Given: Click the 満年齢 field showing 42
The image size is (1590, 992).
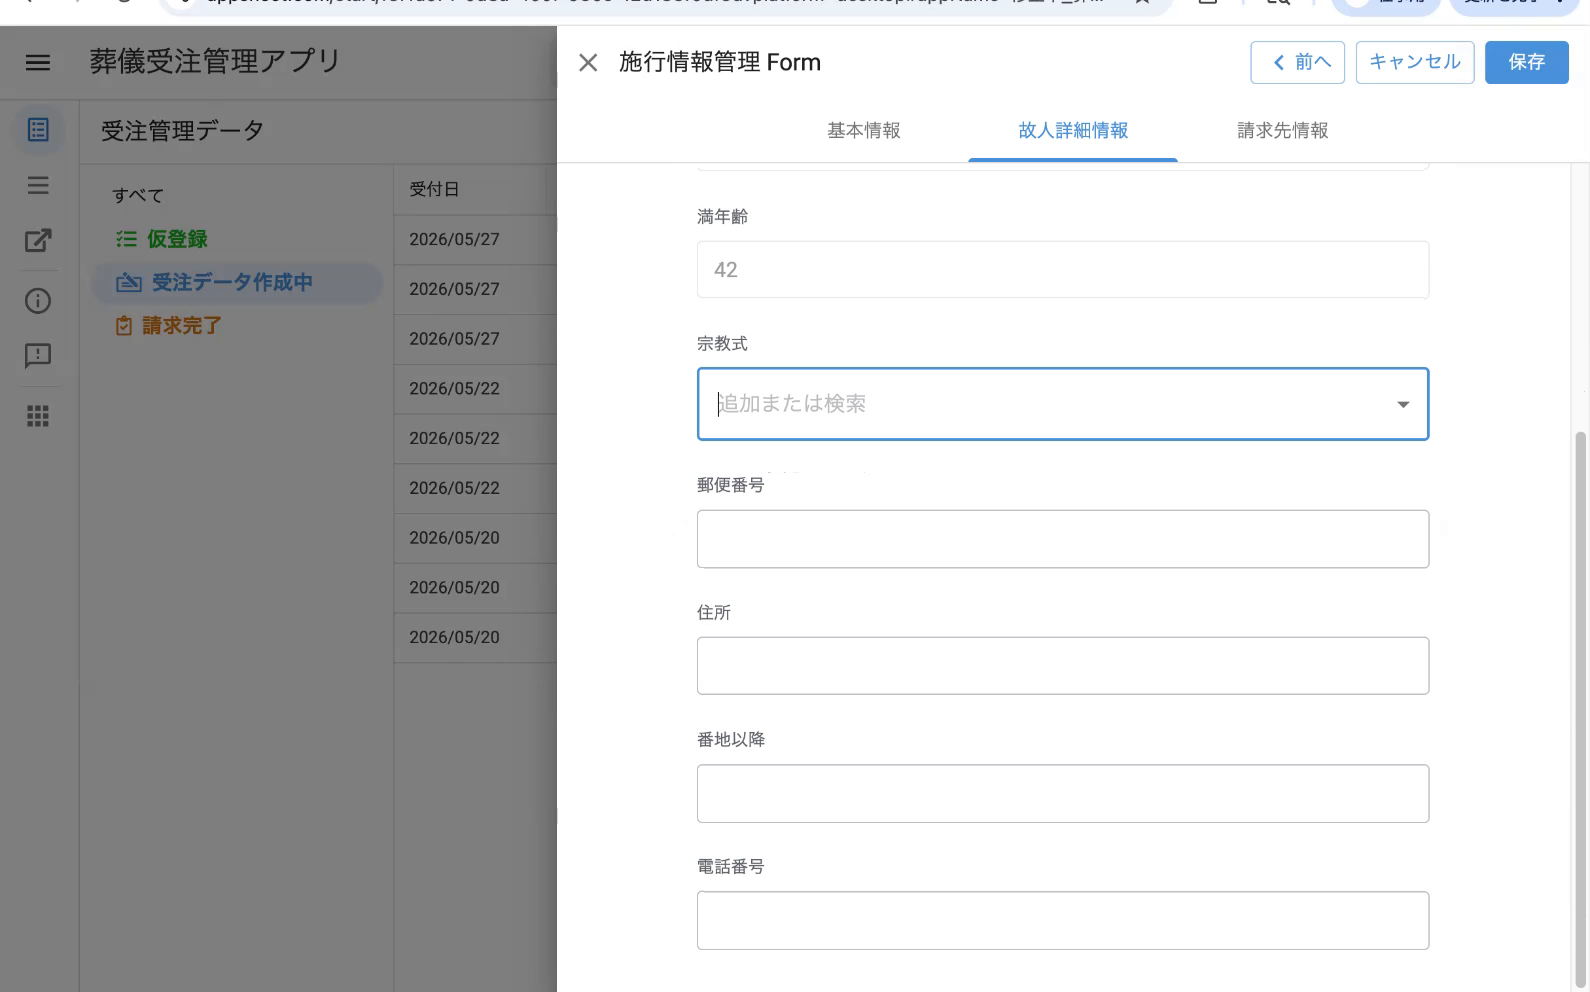Looking at the screenshot, I should [1063, 269].
